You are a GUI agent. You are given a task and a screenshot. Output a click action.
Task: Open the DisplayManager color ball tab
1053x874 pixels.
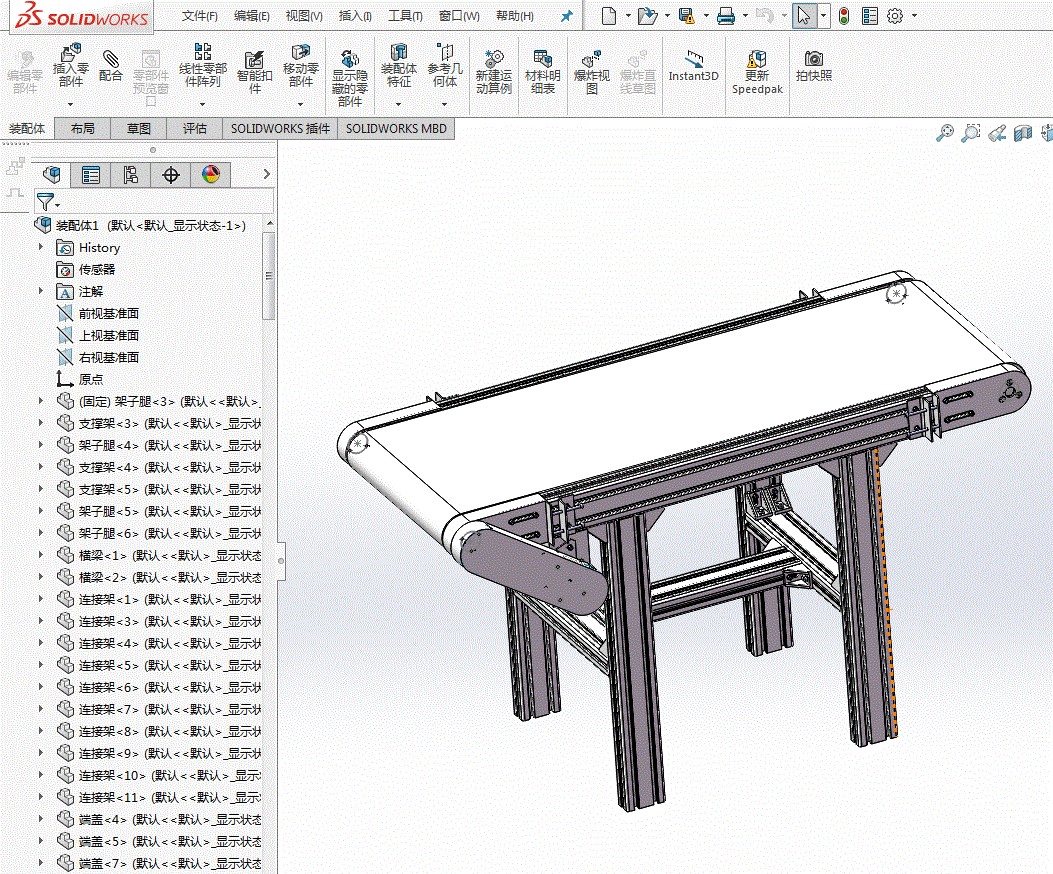click(x=211, y=175)
